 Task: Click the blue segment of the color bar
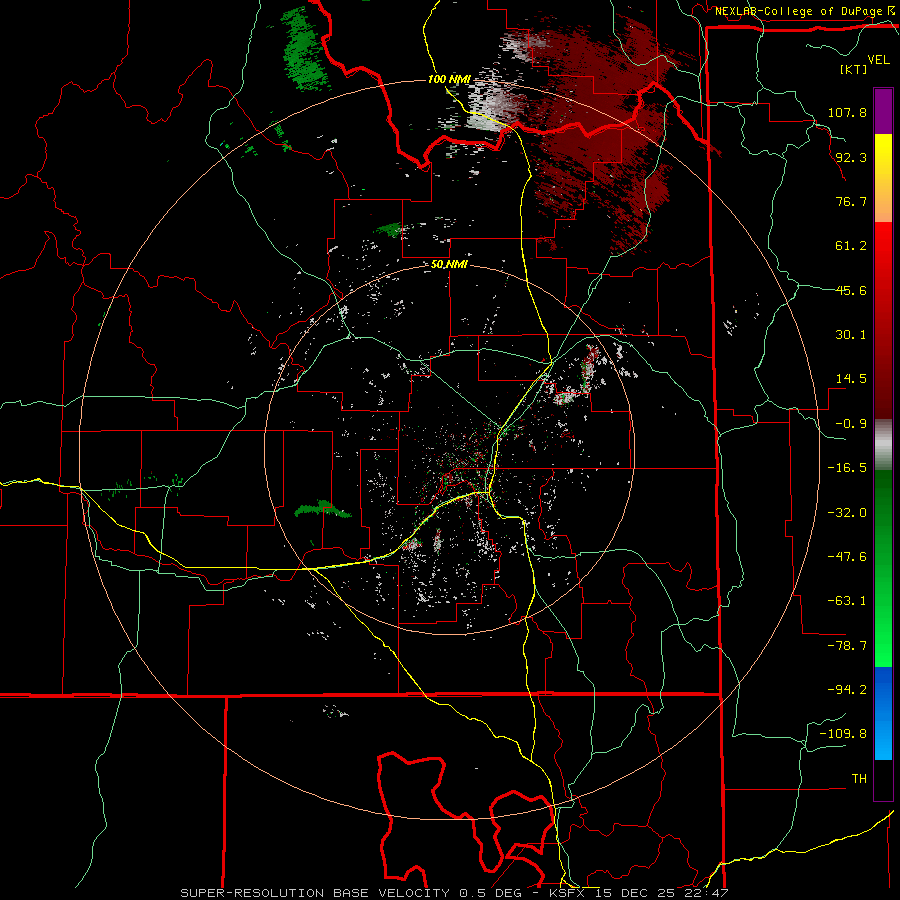[x=883, y=713]
